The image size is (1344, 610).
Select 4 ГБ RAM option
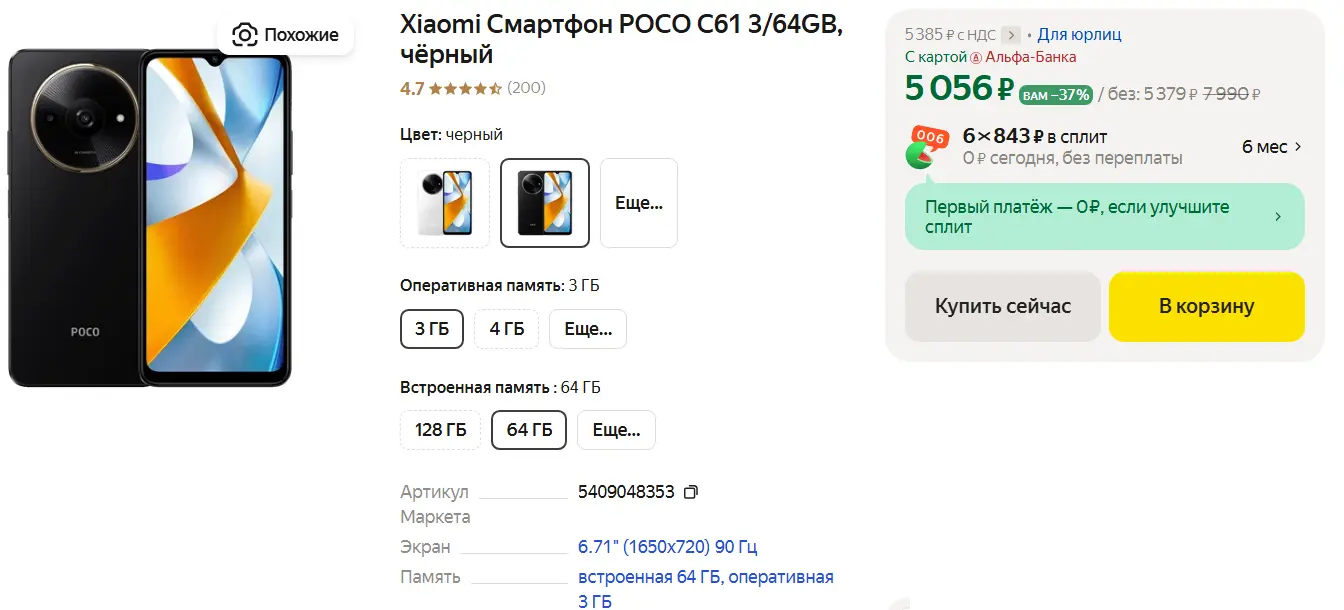click(506, 328)
